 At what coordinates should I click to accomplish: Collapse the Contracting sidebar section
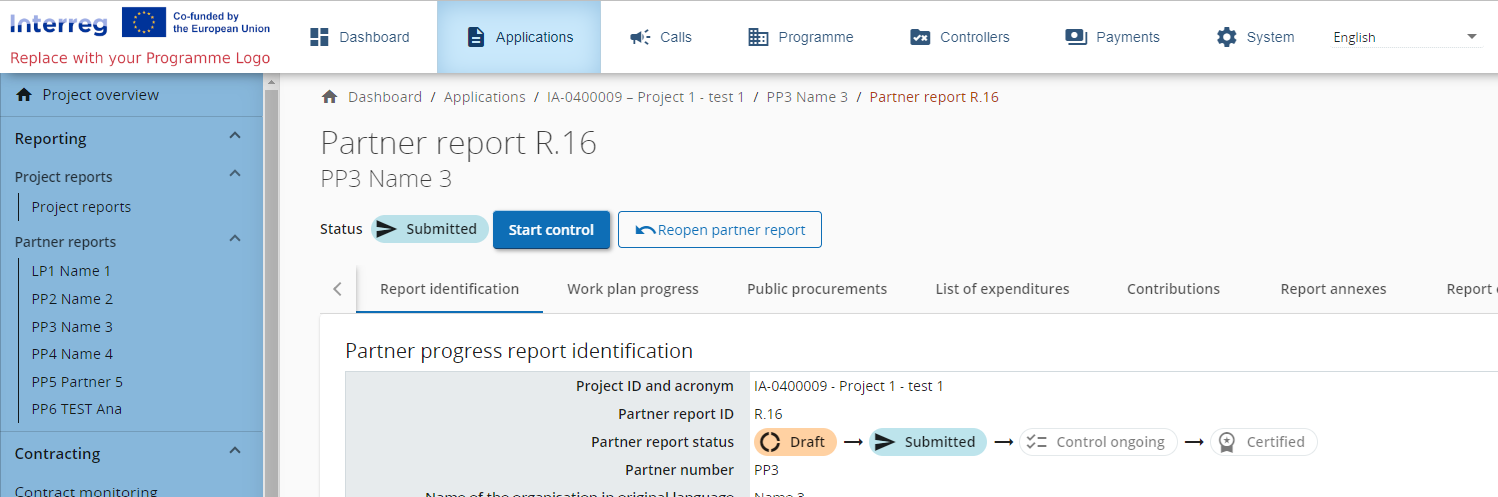235,452
